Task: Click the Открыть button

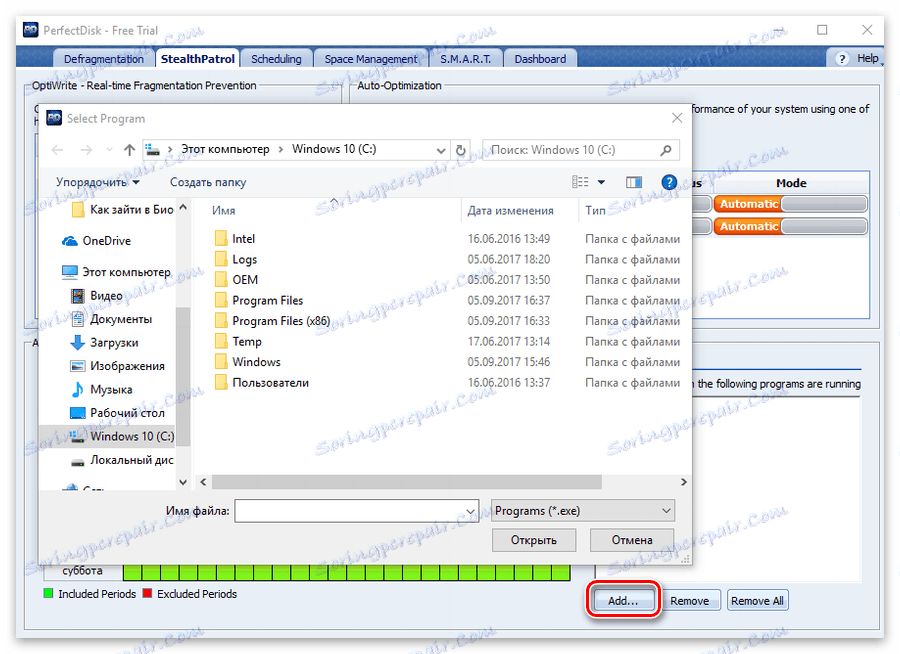Action: [534, 540]
